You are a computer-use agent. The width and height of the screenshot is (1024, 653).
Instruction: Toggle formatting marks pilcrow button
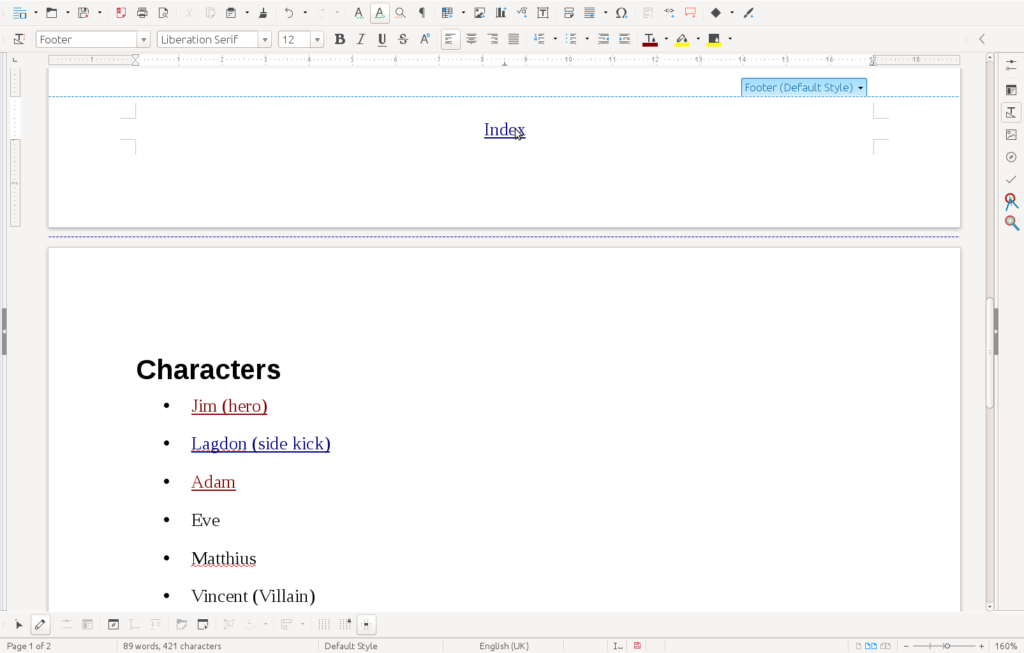[421, 13]
